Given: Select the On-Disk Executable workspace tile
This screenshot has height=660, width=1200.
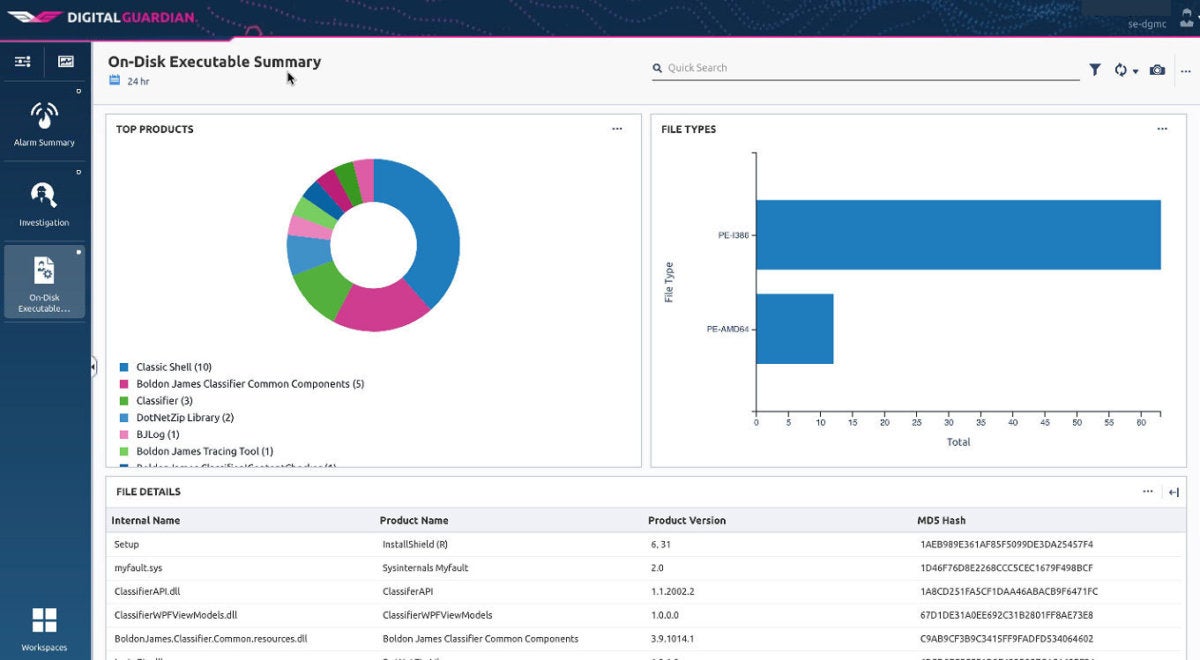Looking at the screenshot, I should (x=44, y=283).
